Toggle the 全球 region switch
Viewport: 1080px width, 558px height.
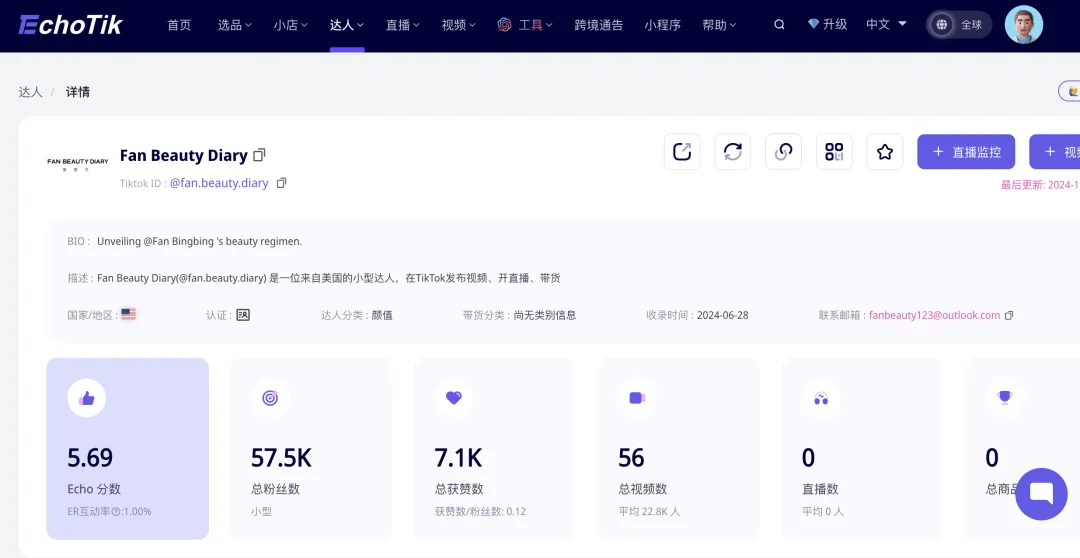[959, 25]
